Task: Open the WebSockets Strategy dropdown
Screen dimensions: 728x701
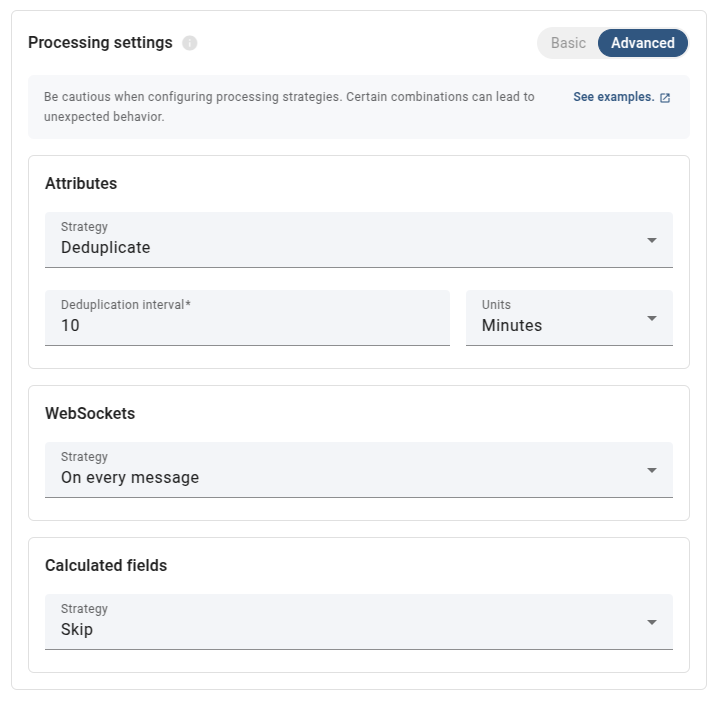Action: (x=340, y=470)
